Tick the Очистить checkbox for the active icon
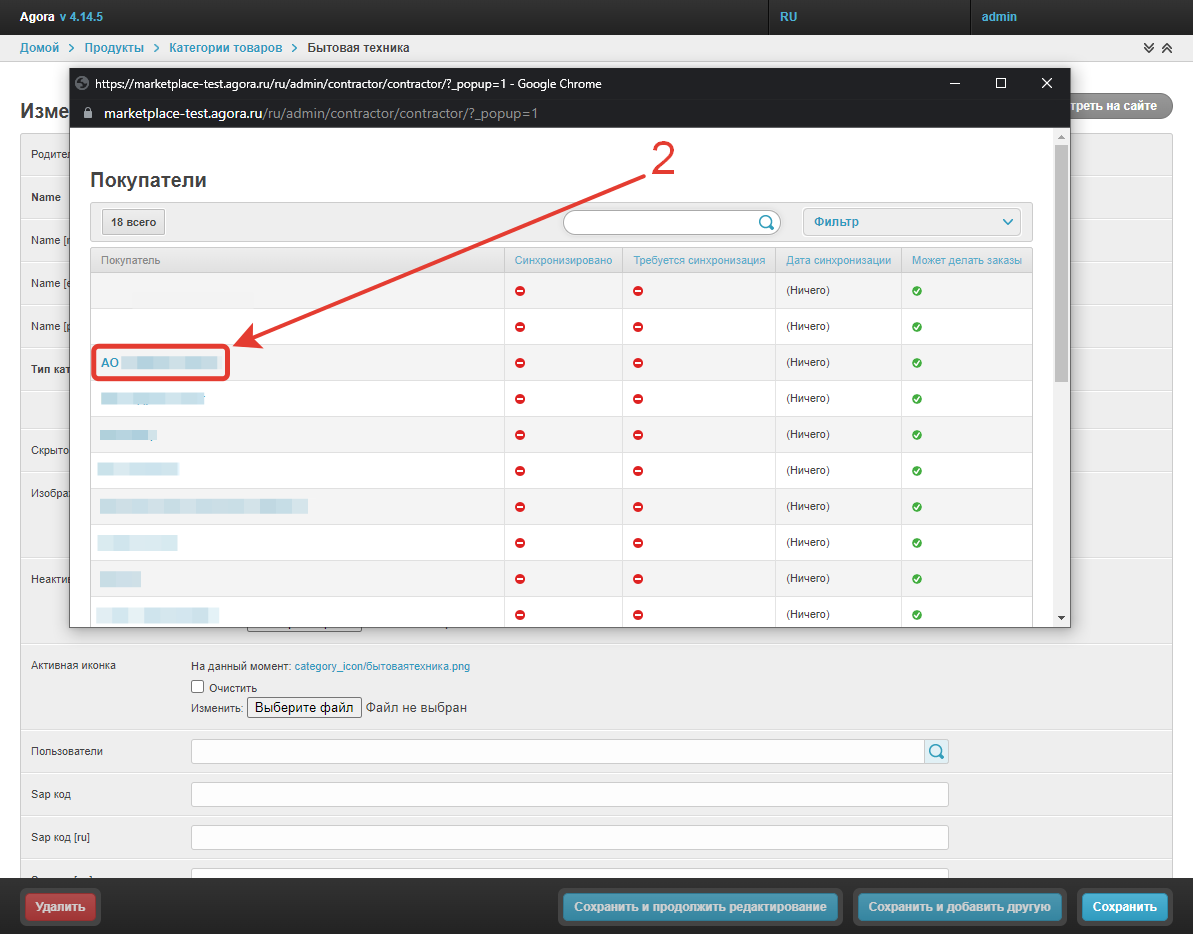Viewport: 1193px width, 934px height. 197,687
